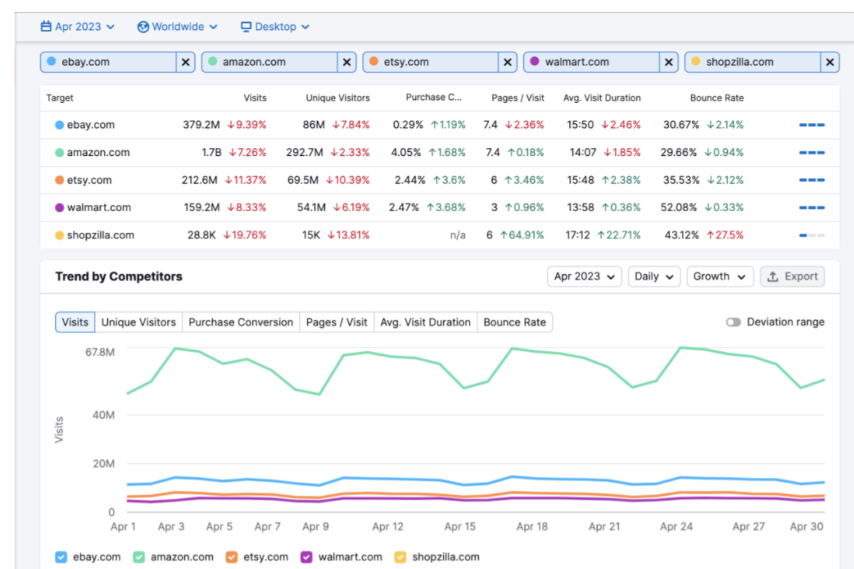Click the calendar icon in top filter
Screen dimensions: 854x569
pyautogui.click(x=46, y=26)
